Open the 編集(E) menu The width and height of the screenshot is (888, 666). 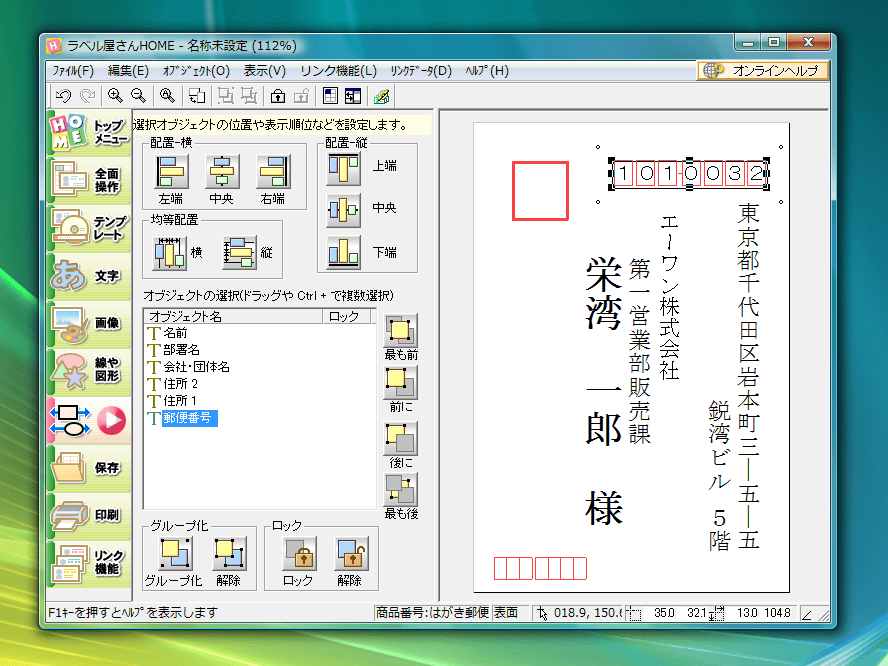tap(128, 71)
